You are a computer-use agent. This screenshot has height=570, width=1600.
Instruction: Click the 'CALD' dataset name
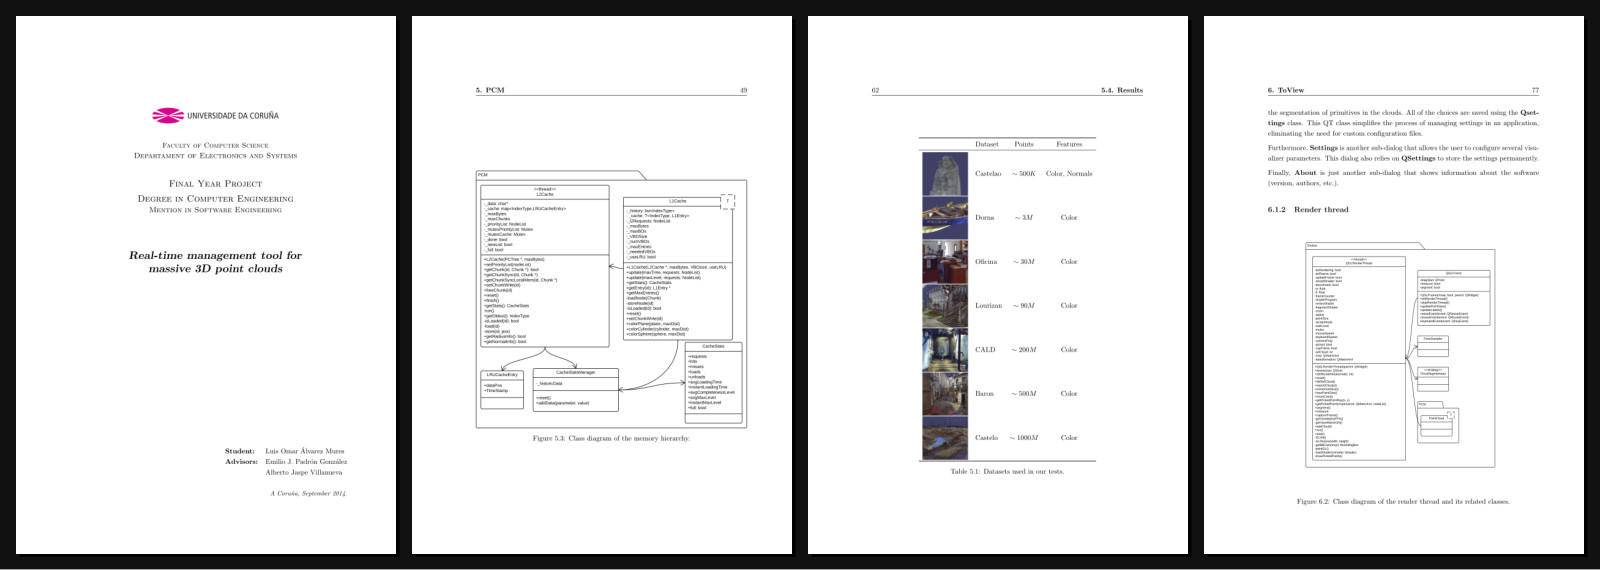pyautogui.click(x=985, y=350)
